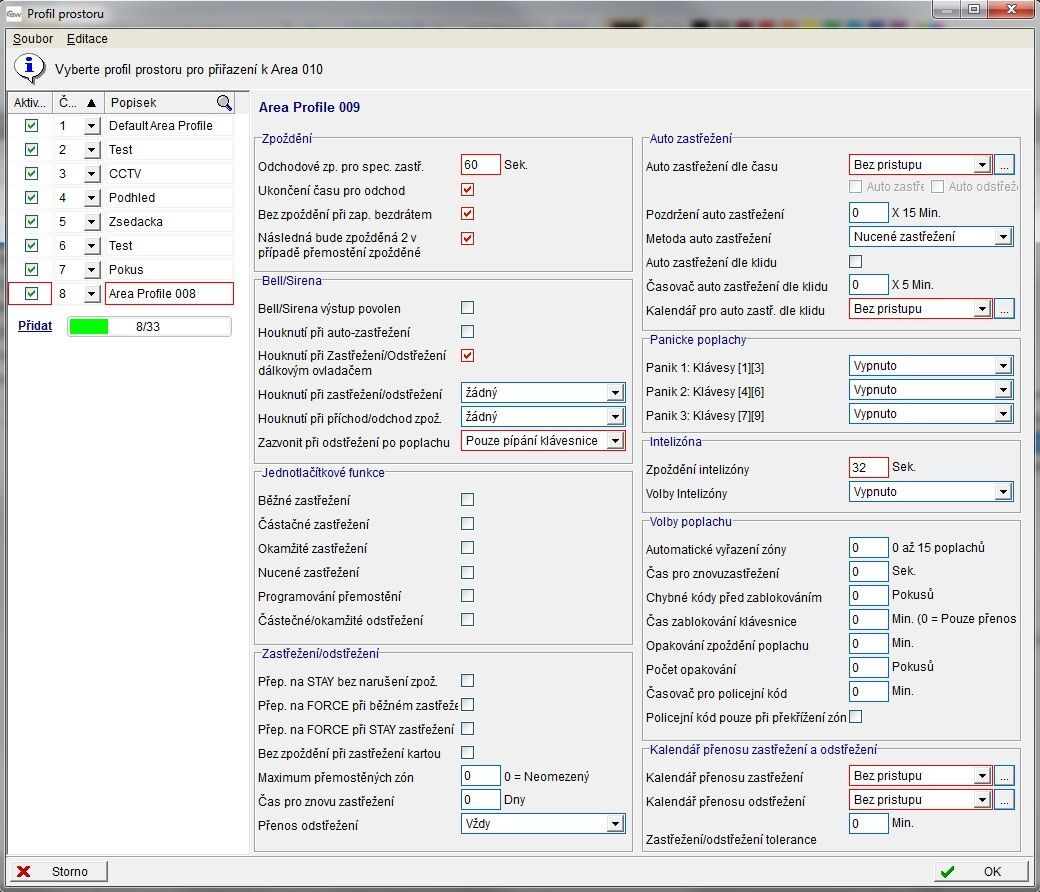This screenshot has width=1040, height=892.
Task: Expand Metoda auto zastřežení dropdown
Action: (x=1003, y=237)
